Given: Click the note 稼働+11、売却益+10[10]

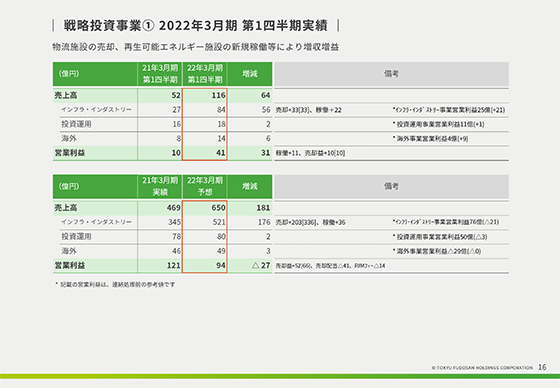Looking at the screenshot, I should point(310,153).
